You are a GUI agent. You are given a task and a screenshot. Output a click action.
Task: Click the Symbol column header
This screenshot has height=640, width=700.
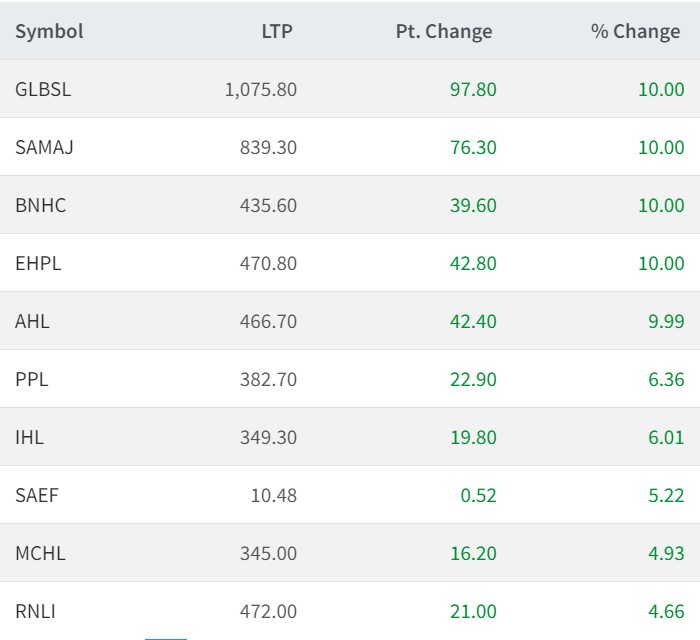tap(49, 31)
